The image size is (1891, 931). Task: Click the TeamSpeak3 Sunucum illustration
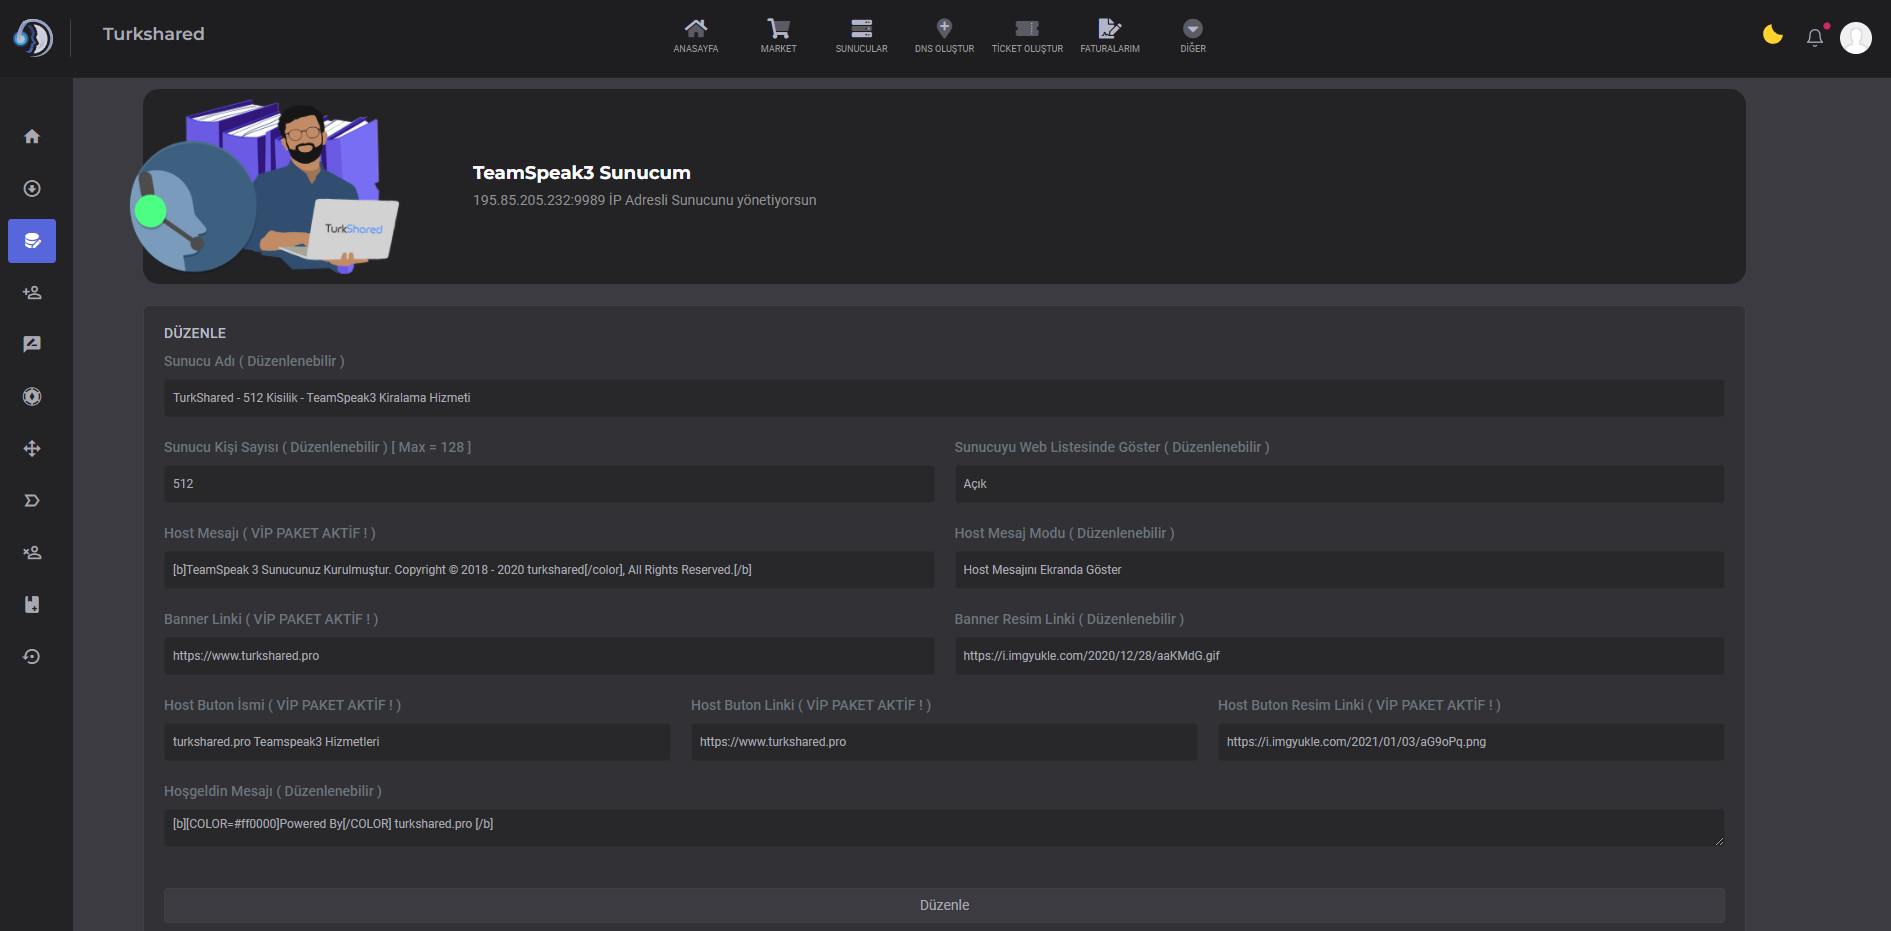(x=265, y=187)
